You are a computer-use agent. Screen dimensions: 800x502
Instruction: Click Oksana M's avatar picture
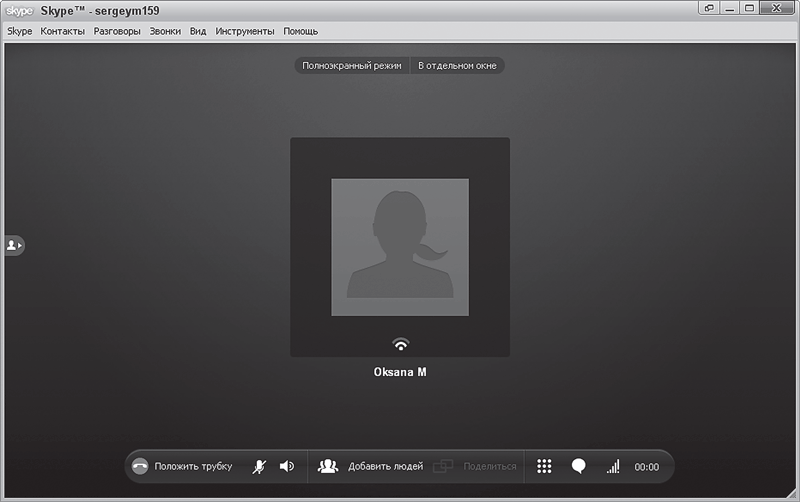click(x=400, y=247)
